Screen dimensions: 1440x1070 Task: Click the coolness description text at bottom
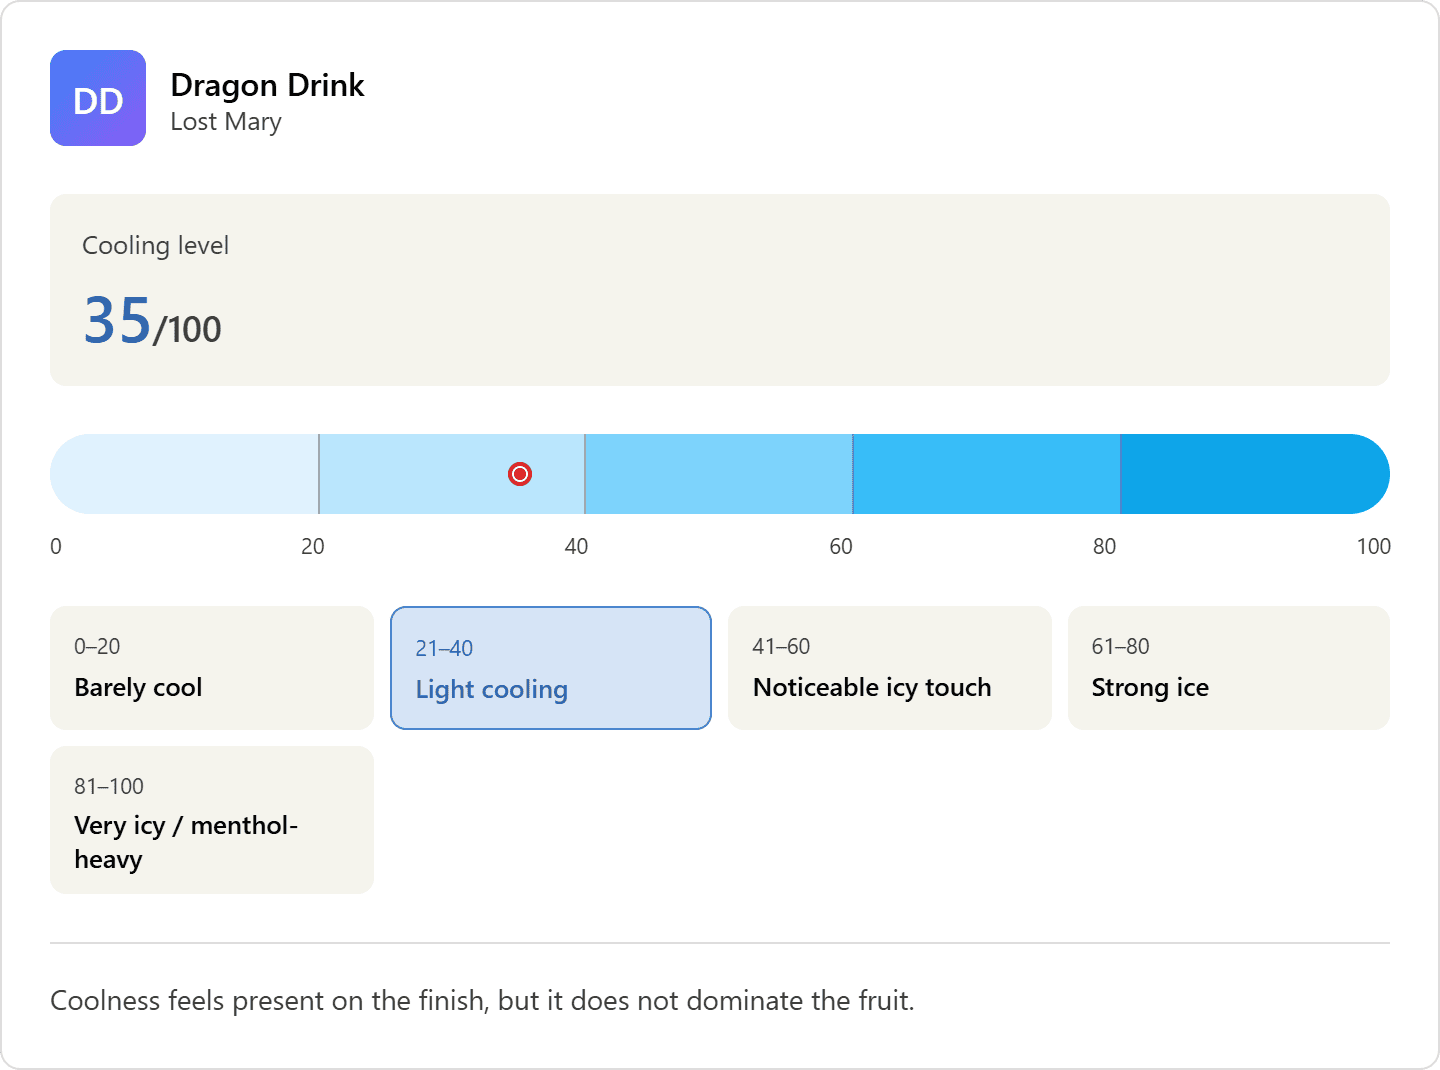[x=482, y=1001]
